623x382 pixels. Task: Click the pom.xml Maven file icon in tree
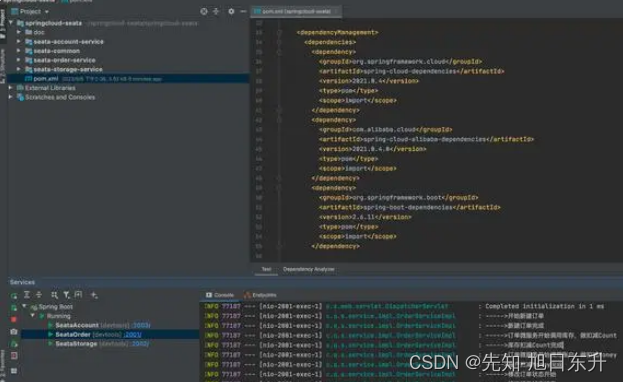point(29,79)
